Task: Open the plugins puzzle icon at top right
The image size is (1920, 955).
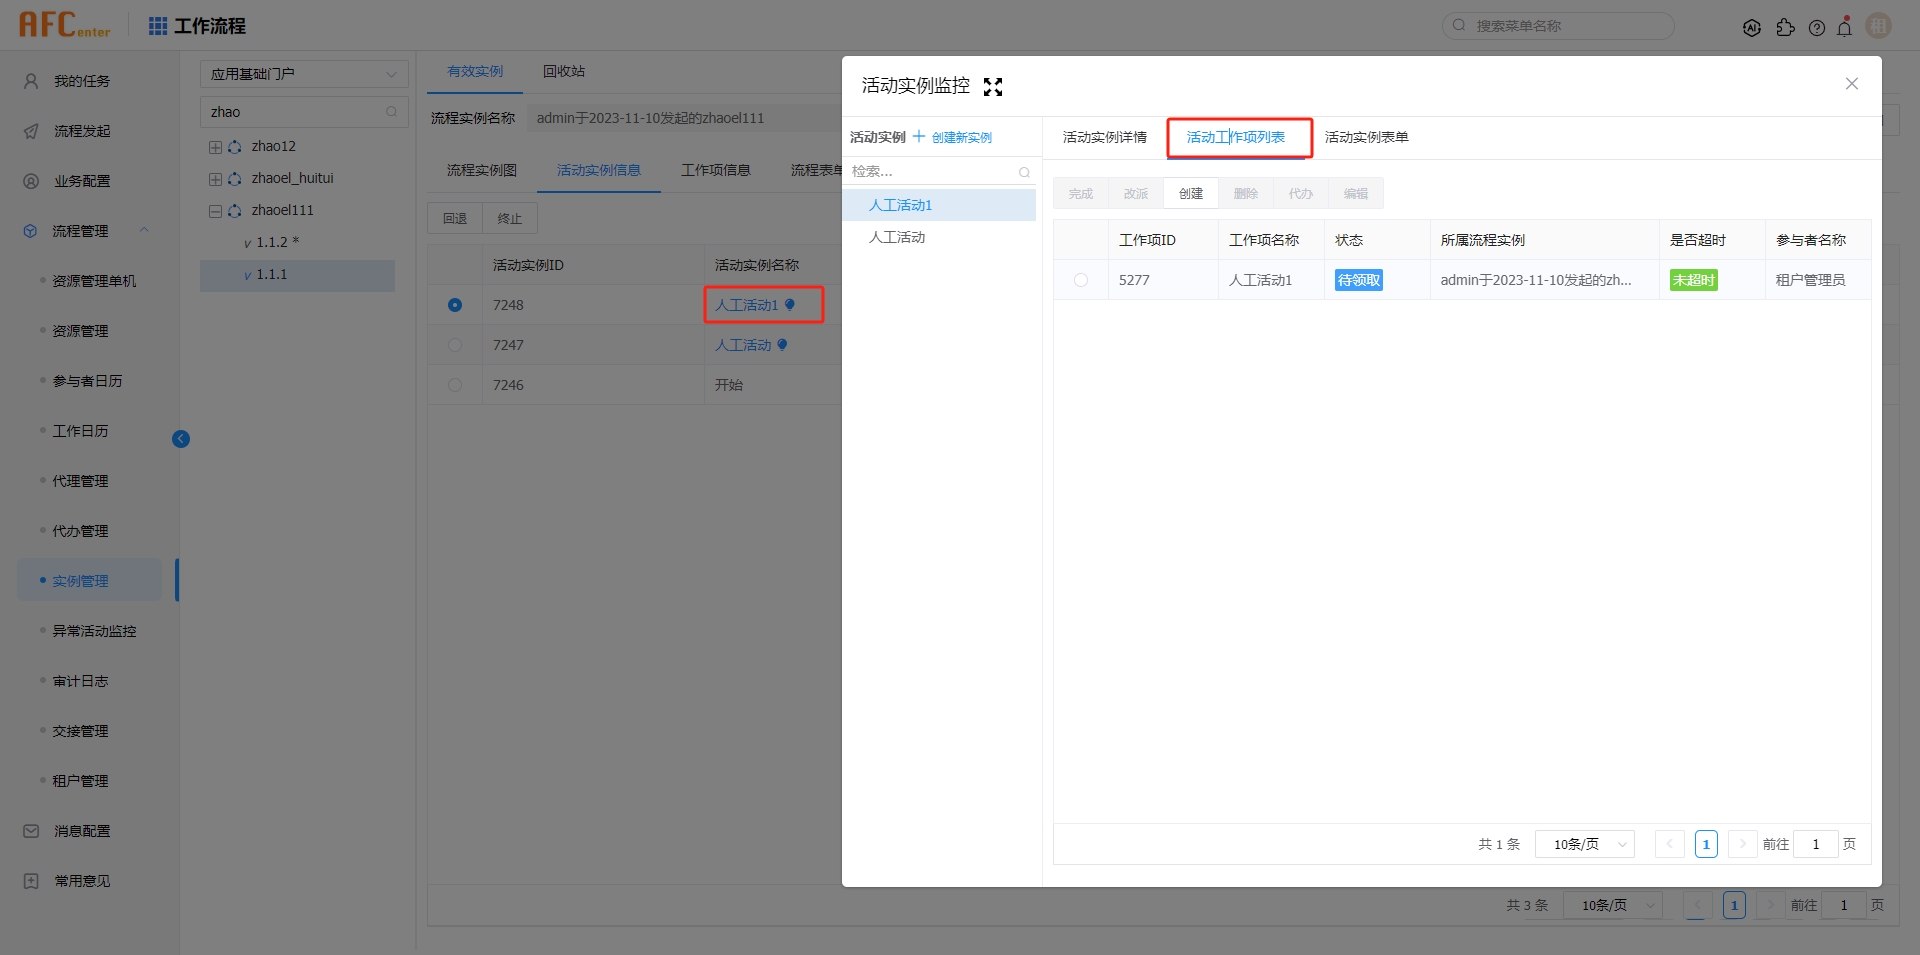Action: point(1787,27)
